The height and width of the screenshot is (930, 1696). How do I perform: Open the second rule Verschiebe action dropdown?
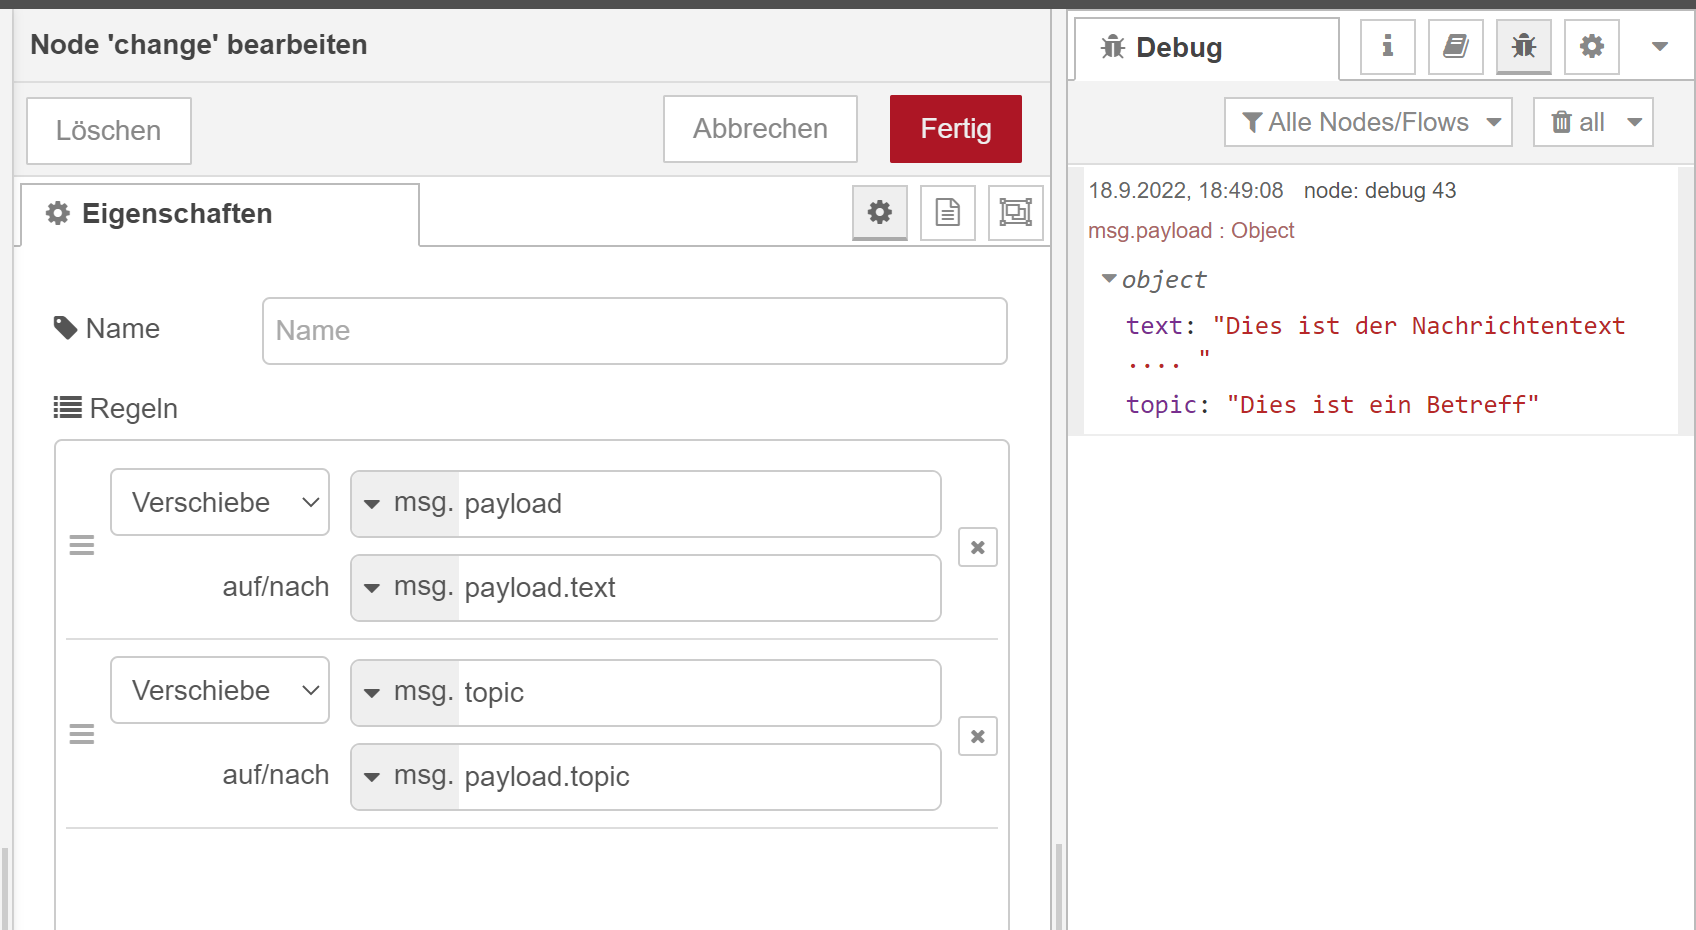pos(220,690)
